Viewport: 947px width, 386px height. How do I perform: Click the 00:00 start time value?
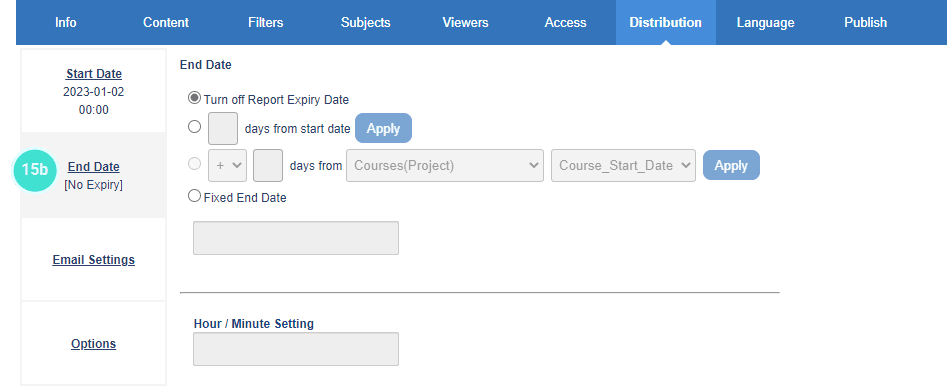tap(94, 110)
